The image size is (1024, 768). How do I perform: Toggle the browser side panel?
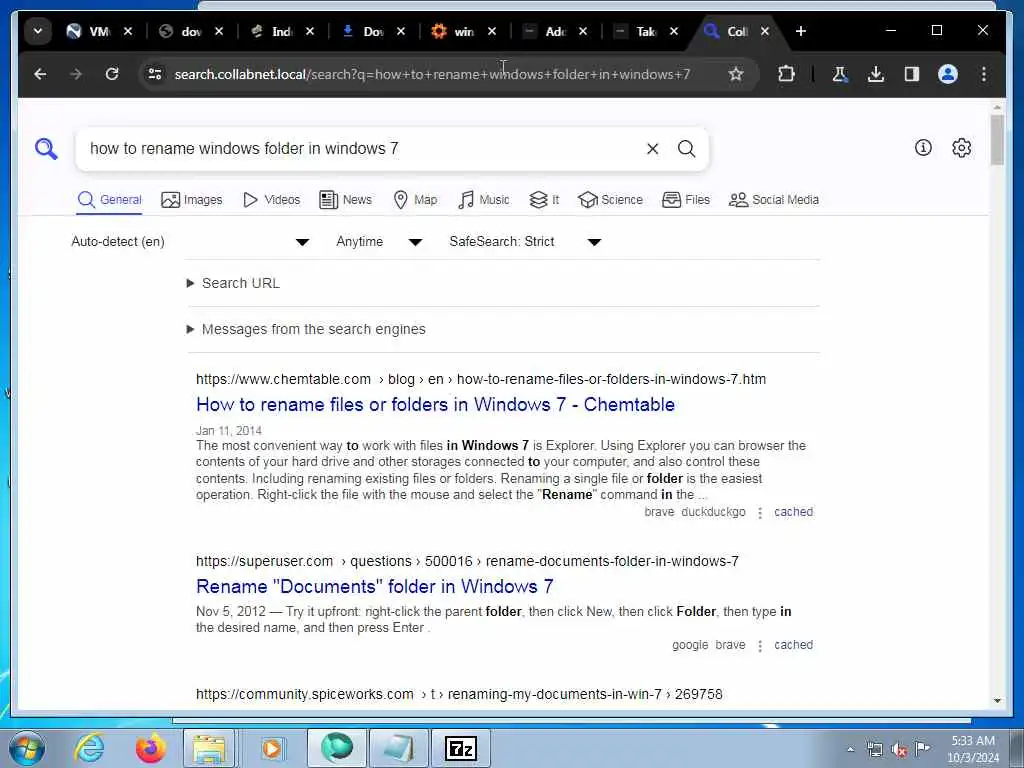[x=912, y=74]
